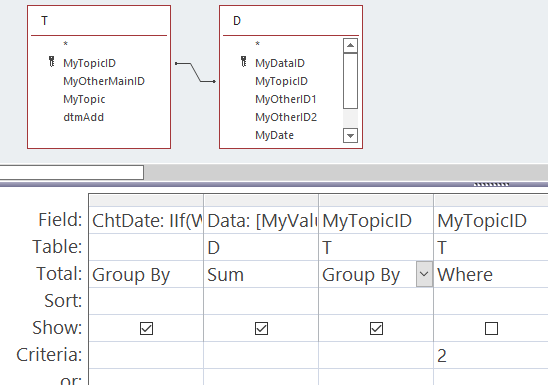Select MyDataID field in table D
This screenshot has height=385, width=548.
pyautogui.click(x=280, y=63)
